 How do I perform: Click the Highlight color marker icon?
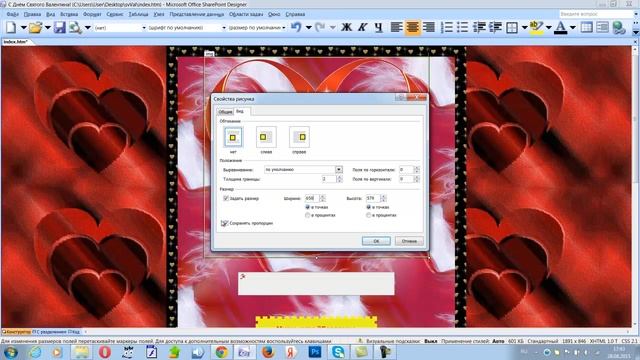tap(536, 27)
